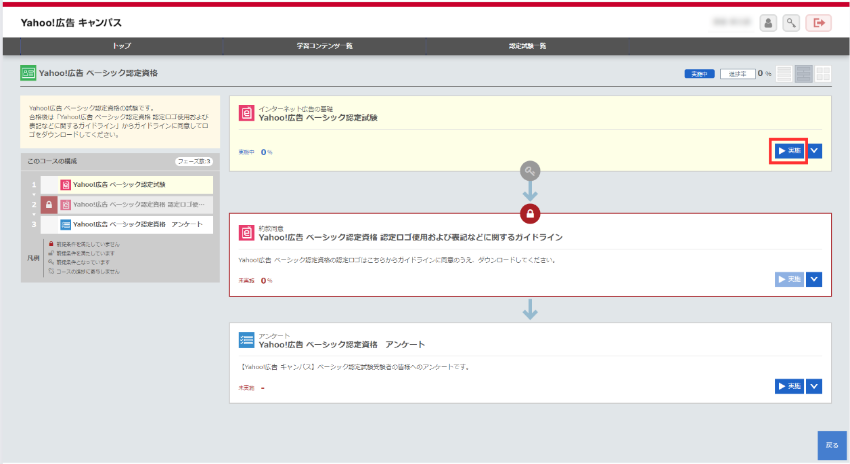Start the ベーシック認定試験 with 実施 button

[x=789, y=151]
